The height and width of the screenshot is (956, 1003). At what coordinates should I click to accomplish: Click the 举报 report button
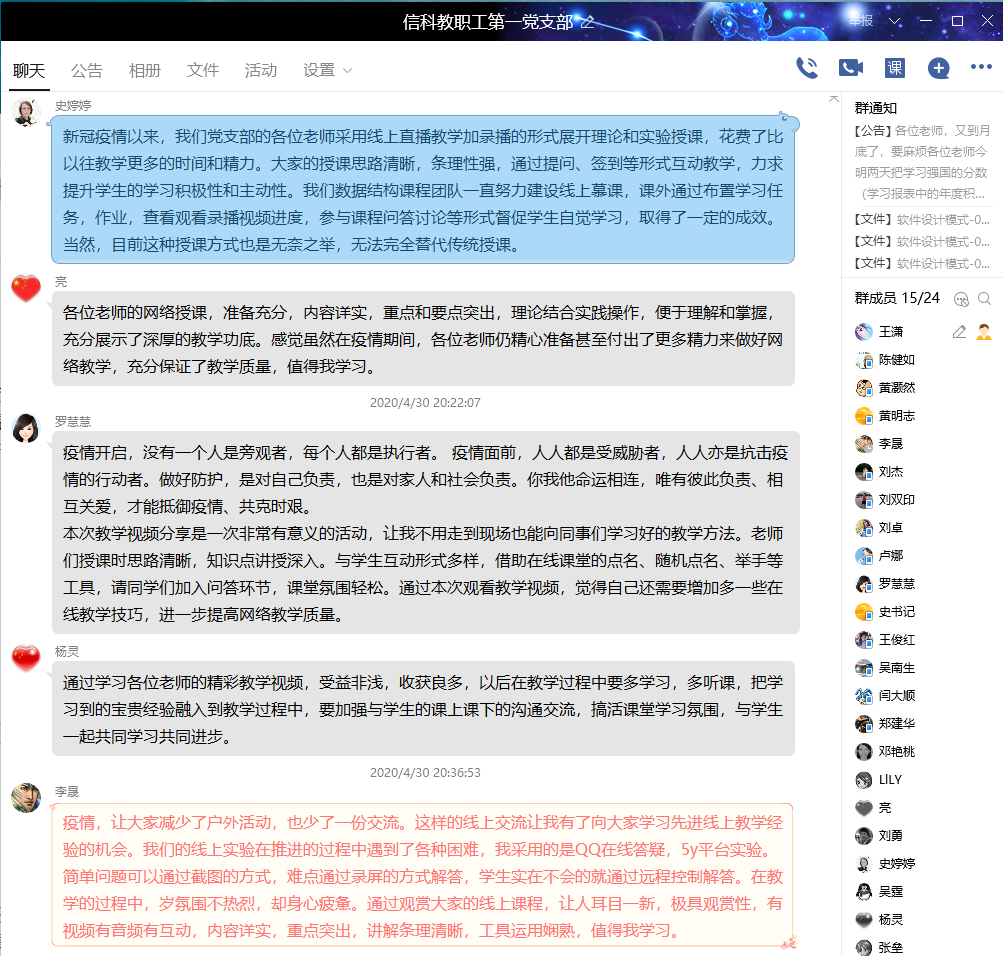pos(861,21)
